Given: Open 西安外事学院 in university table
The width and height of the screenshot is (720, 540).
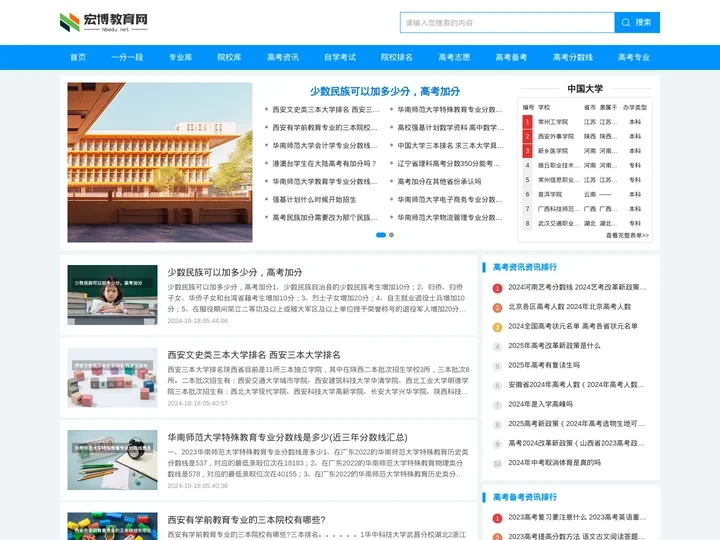Looking at the screenshot, I should point(556,136).
